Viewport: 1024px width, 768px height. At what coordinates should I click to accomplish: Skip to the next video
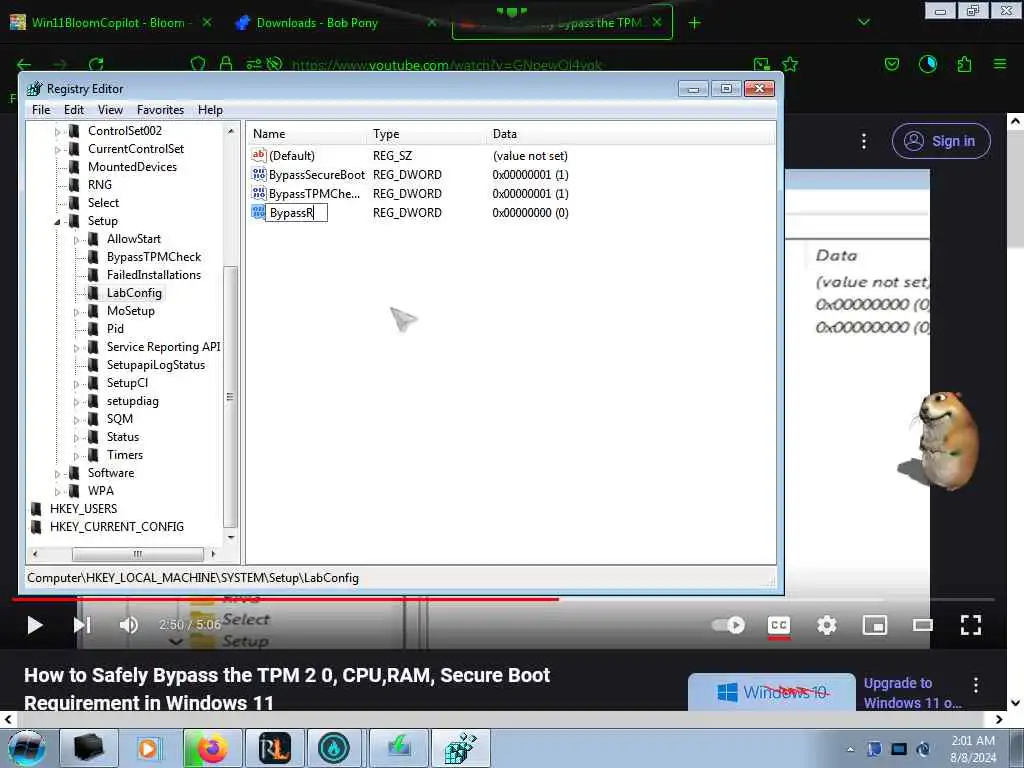pos(82,625)
